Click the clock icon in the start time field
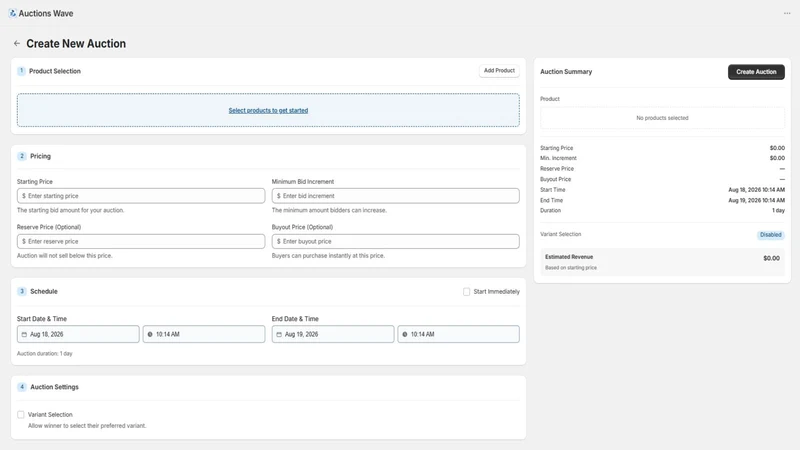This screenshot has height=450, width=800. click(x=150, y=335)
